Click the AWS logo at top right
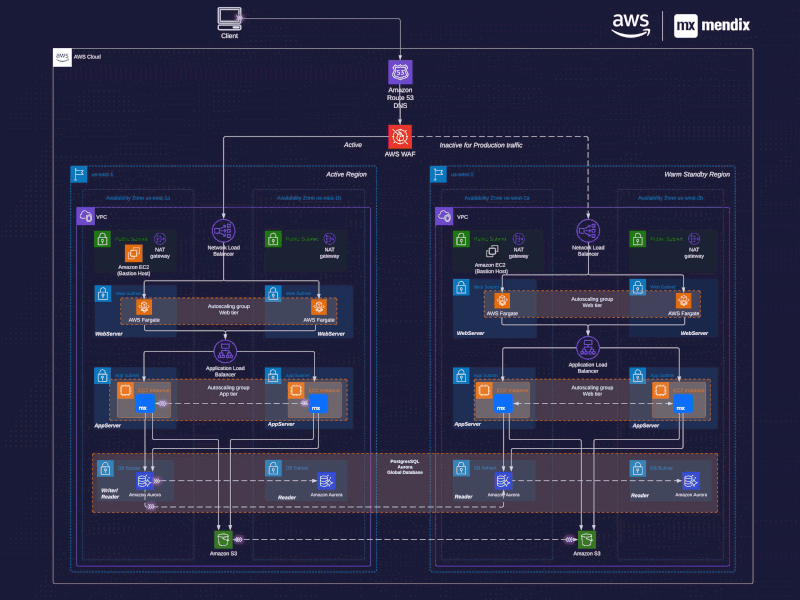800x600 pixels. coord(628,24)
